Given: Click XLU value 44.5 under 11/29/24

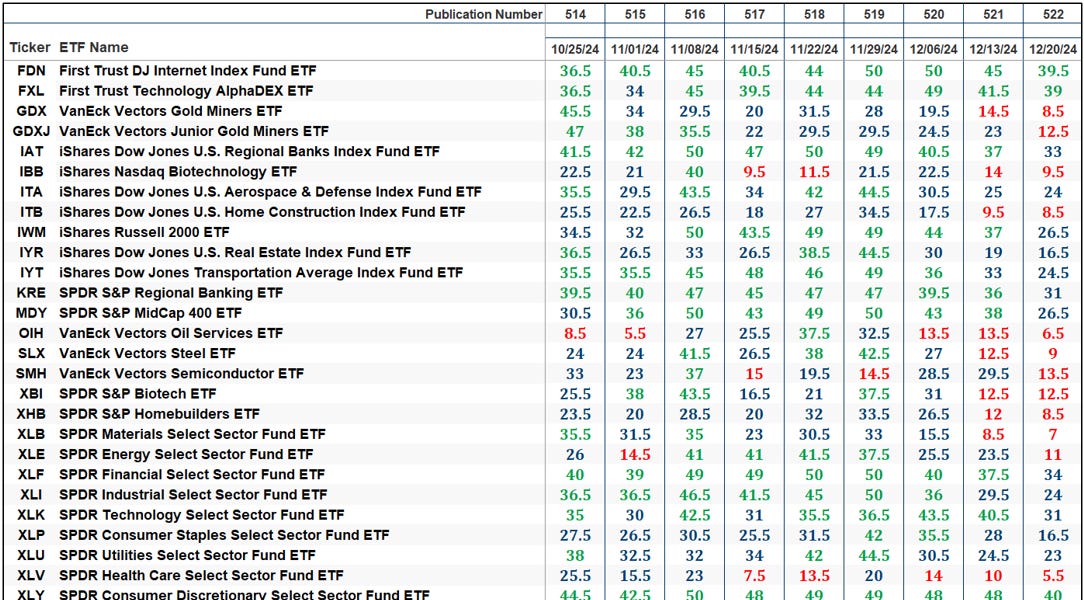Looking at the screenshot, I should point(874,556).
